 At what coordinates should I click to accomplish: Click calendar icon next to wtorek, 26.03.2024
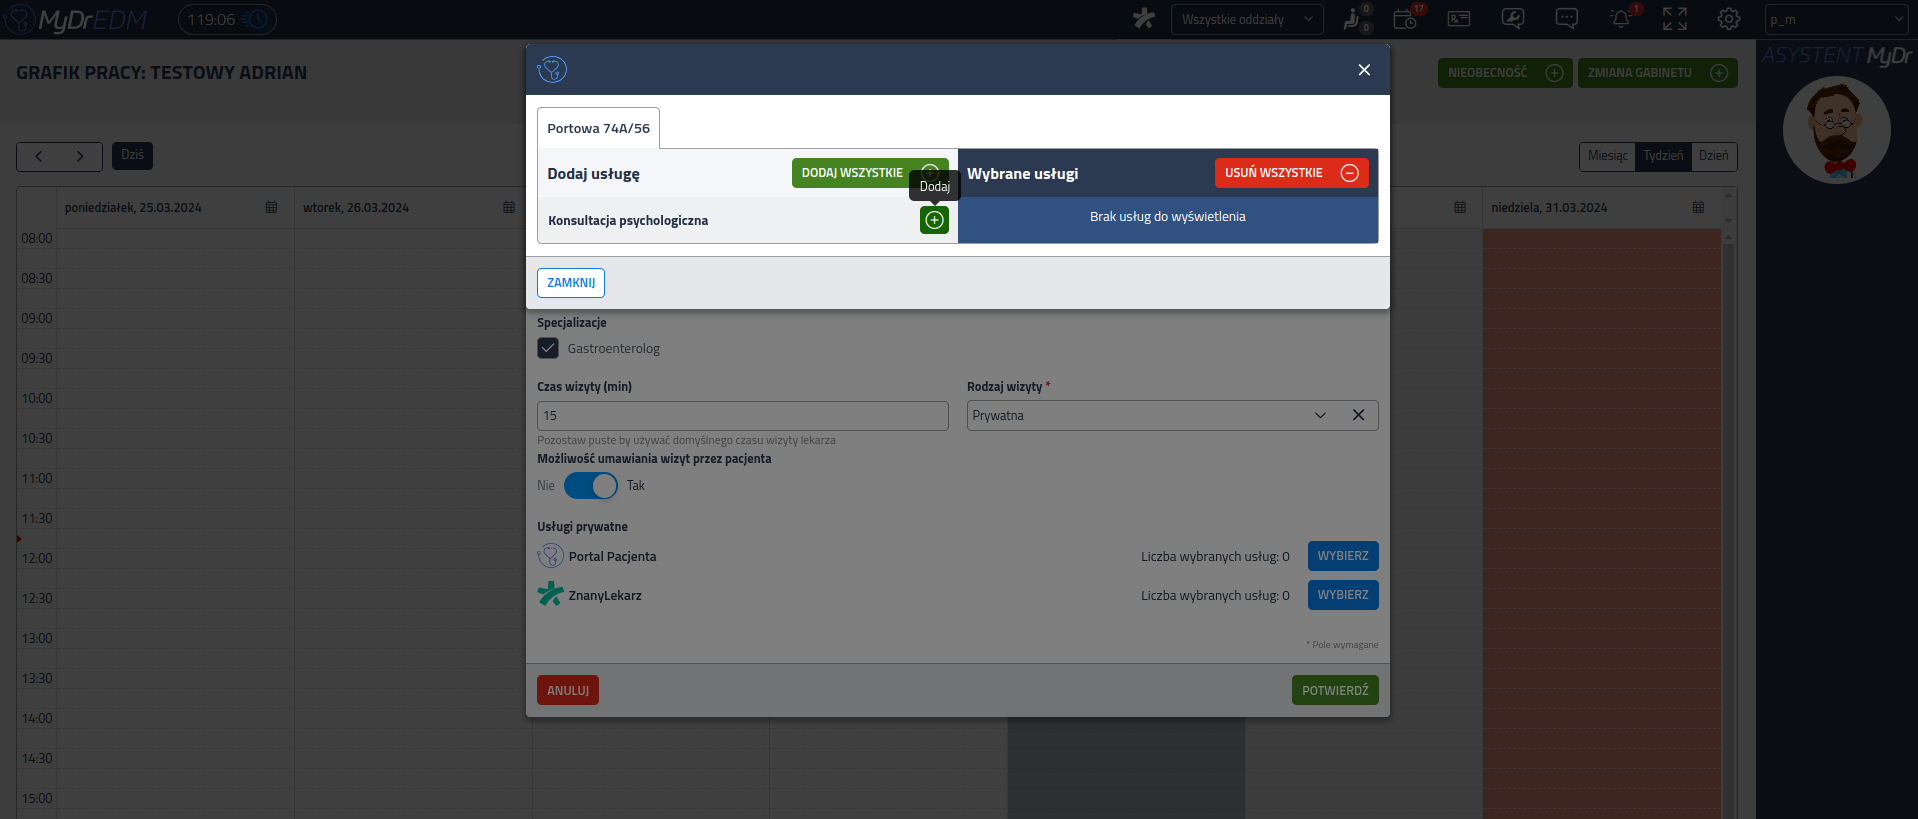509,208
